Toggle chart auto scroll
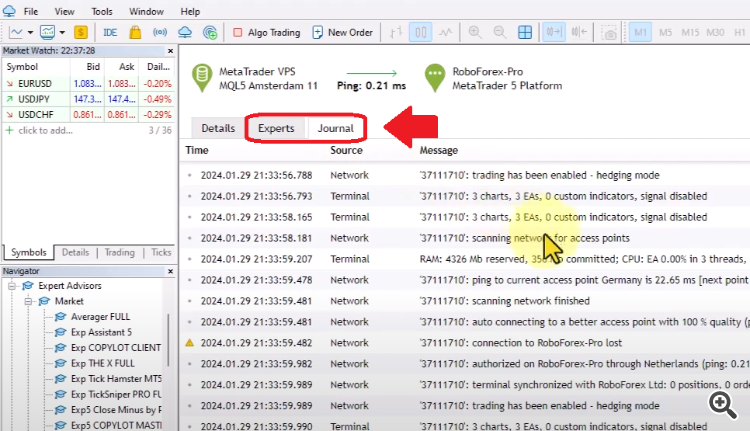Image resolution: width=750 pixels, height=431 pixels. 554,33
